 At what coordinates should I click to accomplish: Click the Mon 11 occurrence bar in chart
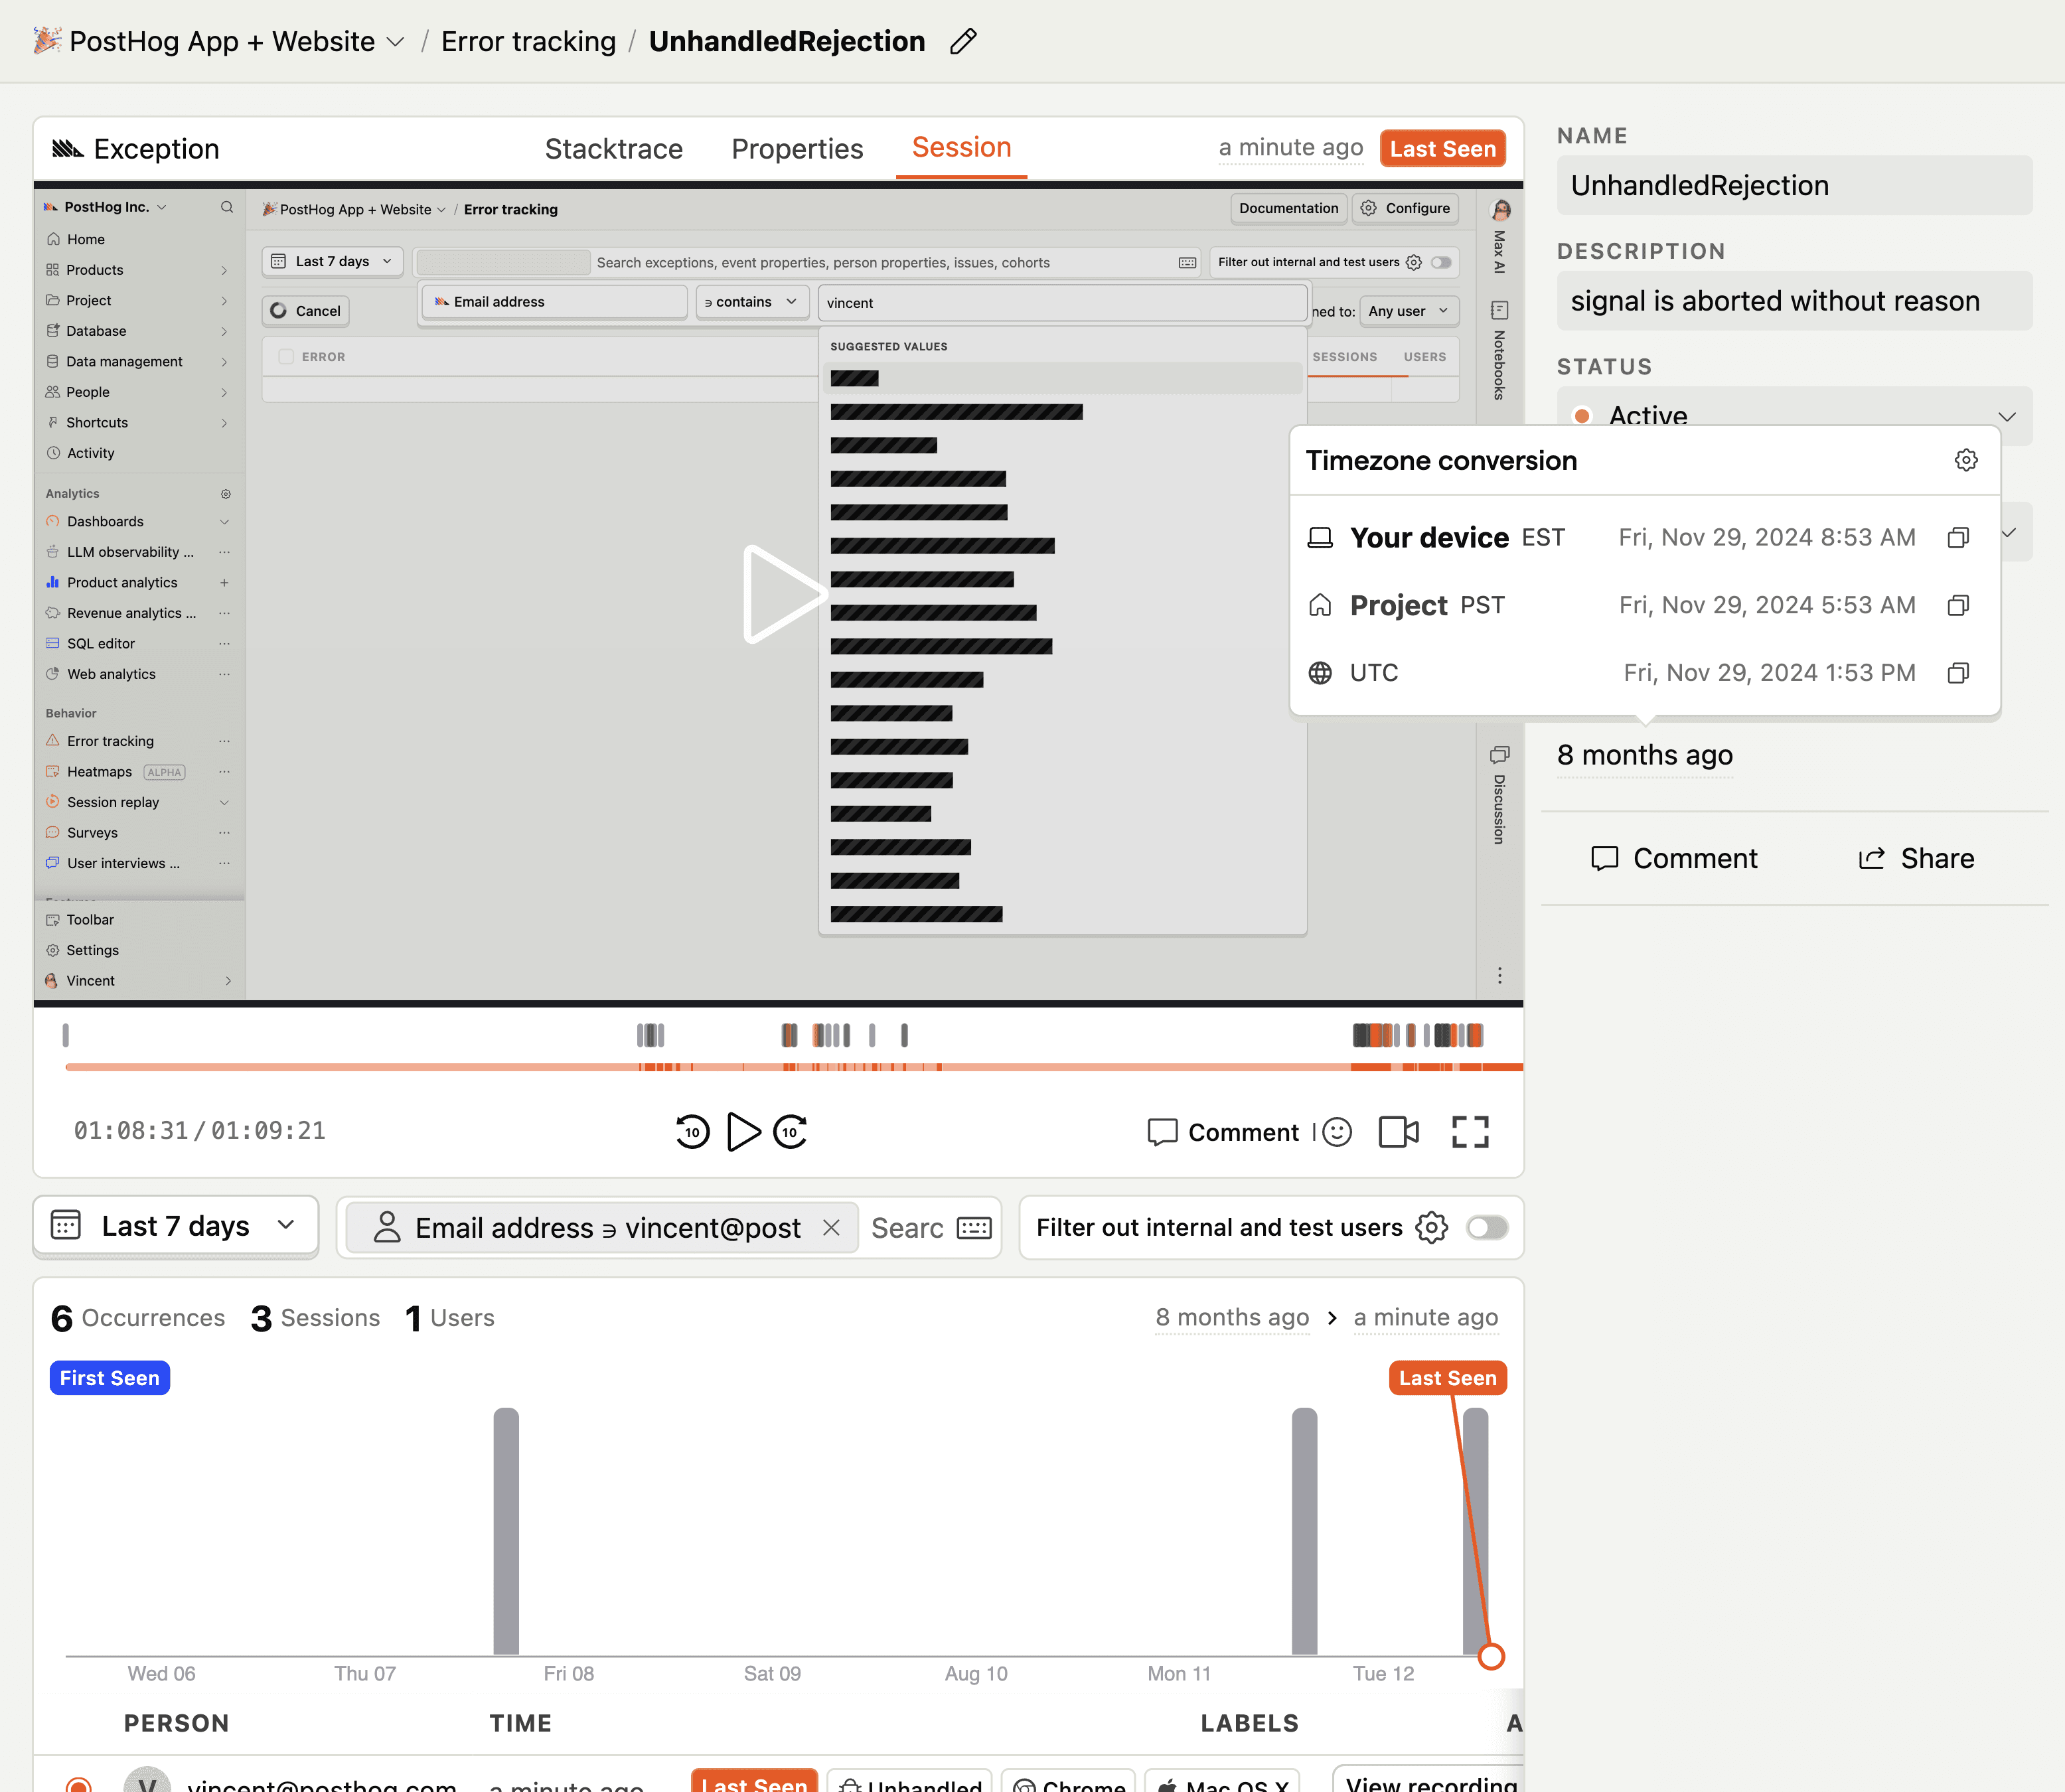click(x=1304, y=1531)
